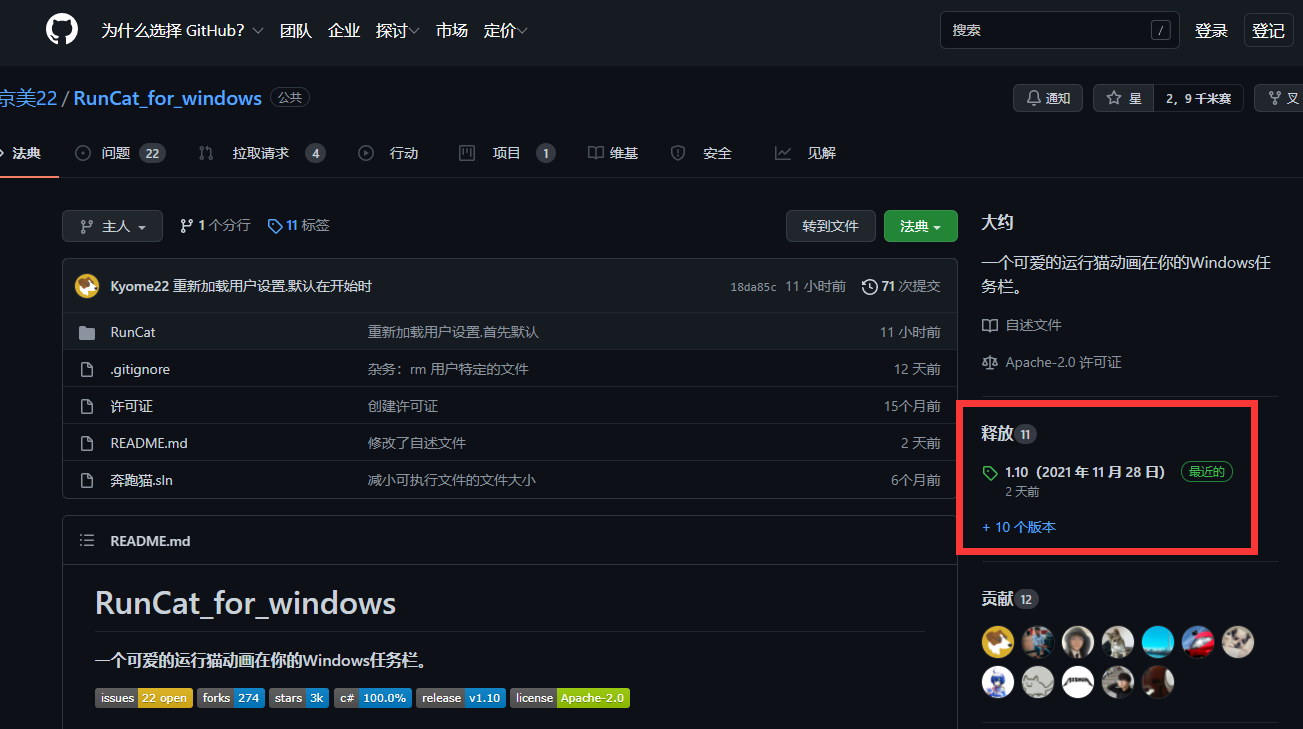Click the 行动 actions play icon
The width and height of the screenshot is (1303, 729).
[x=365, y=153]
